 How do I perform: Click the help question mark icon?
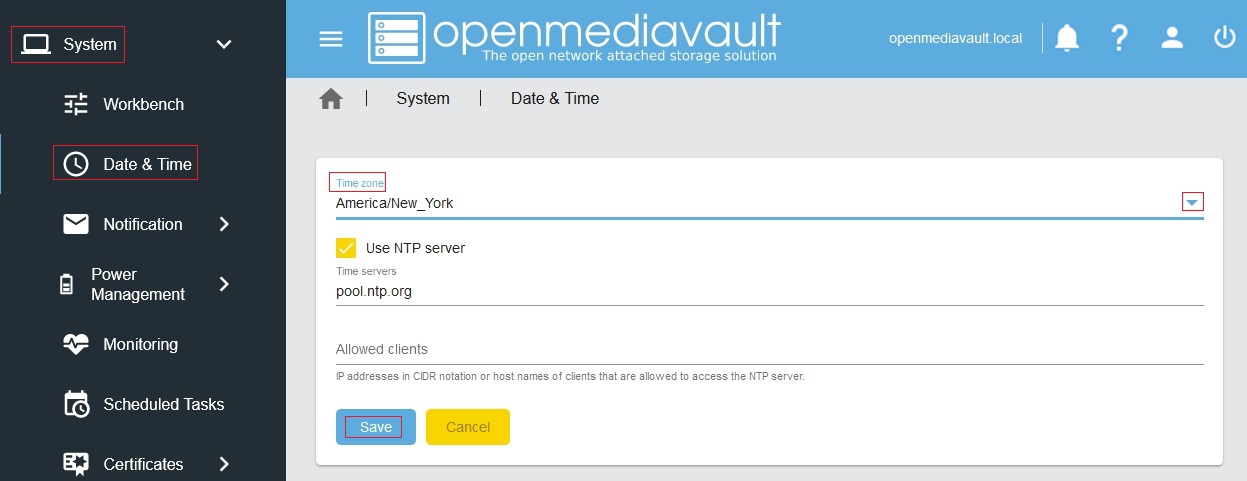1120,38
